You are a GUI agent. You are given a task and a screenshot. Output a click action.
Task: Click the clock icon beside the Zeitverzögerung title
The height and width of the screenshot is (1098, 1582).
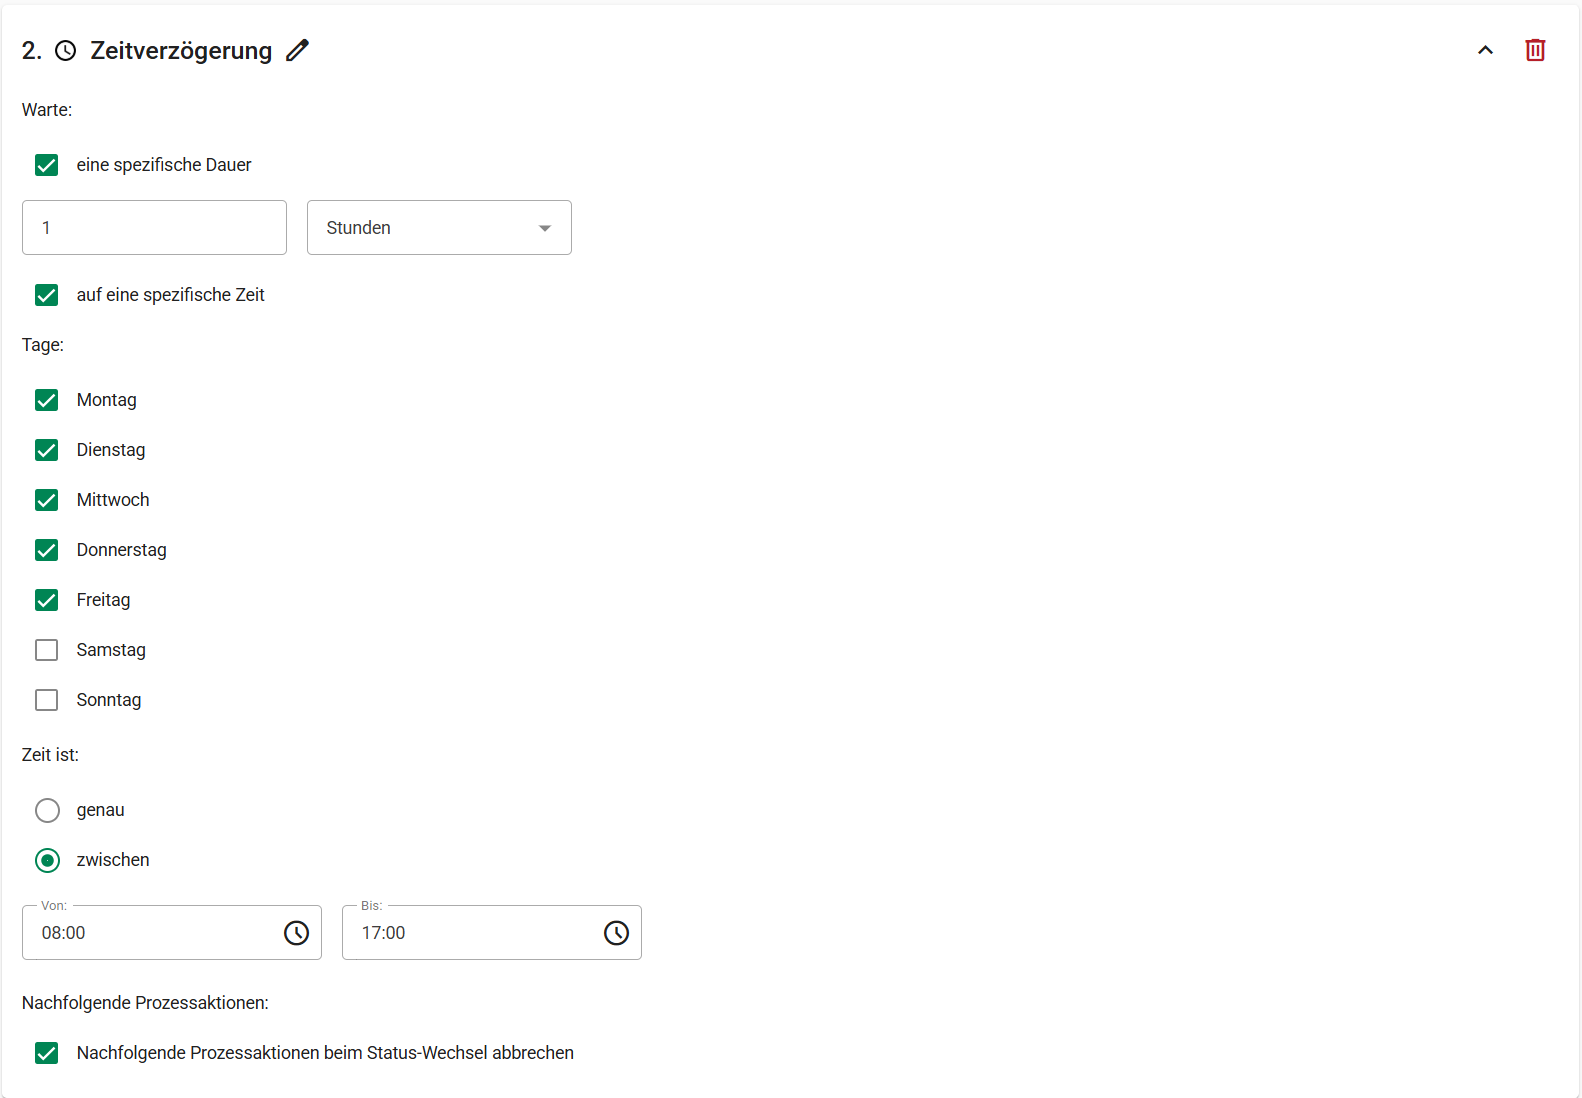65,51
